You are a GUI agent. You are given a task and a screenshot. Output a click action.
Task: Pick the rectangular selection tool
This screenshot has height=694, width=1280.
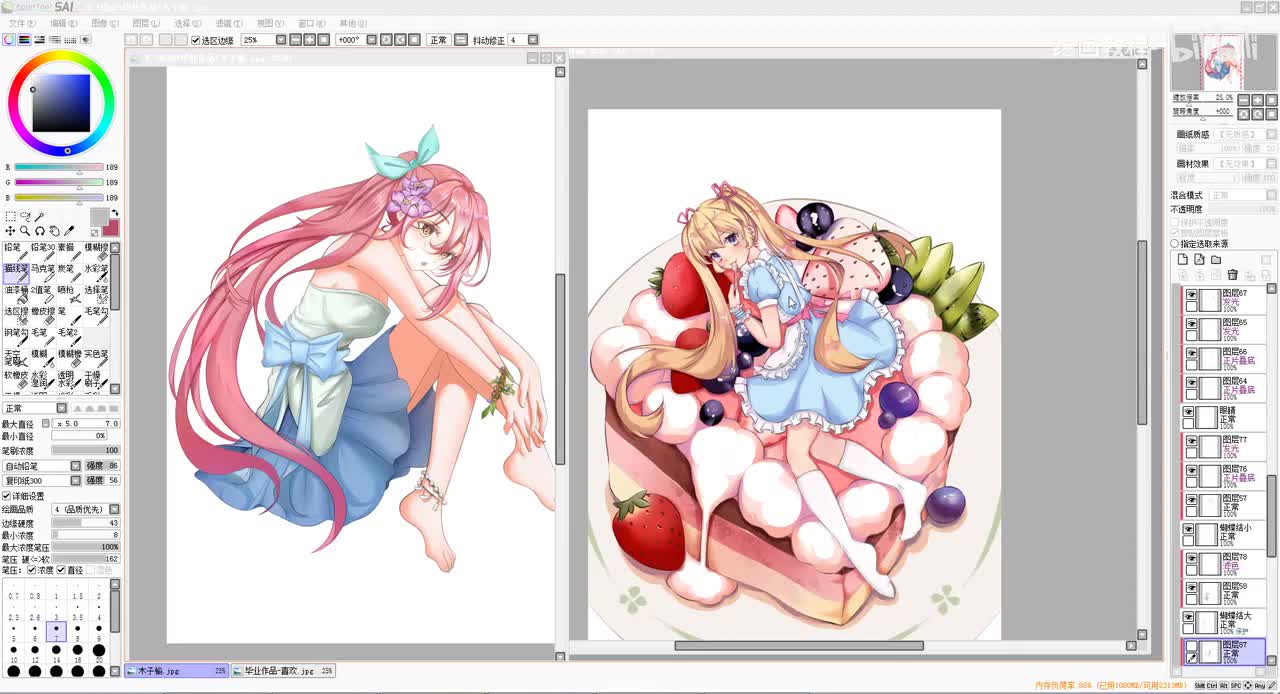click(10, 216)
